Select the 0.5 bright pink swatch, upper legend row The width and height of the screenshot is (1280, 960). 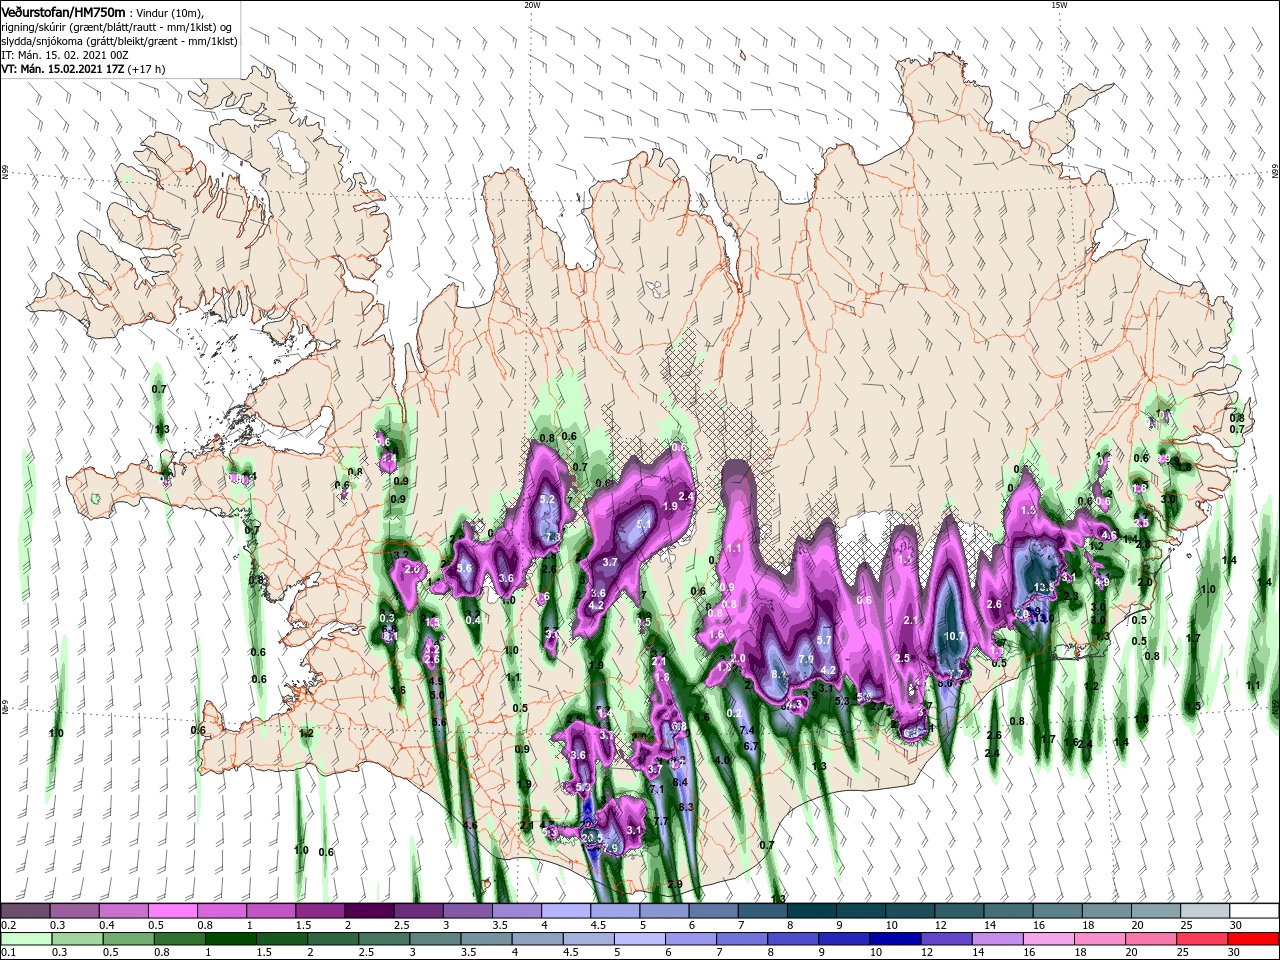[173, 911]
